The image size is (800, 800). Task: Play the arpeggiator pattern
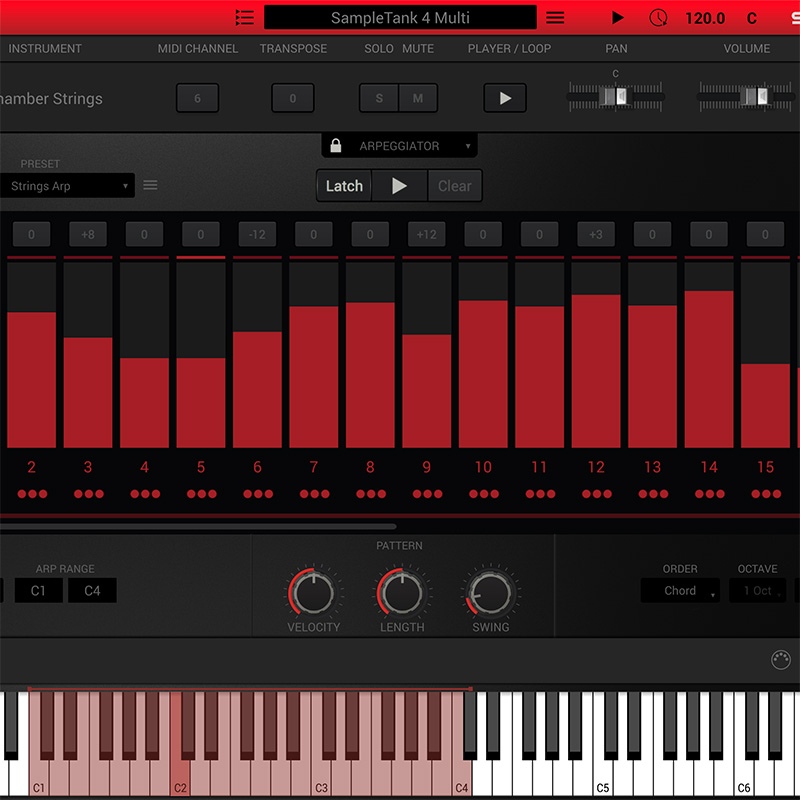pos(399,186)
